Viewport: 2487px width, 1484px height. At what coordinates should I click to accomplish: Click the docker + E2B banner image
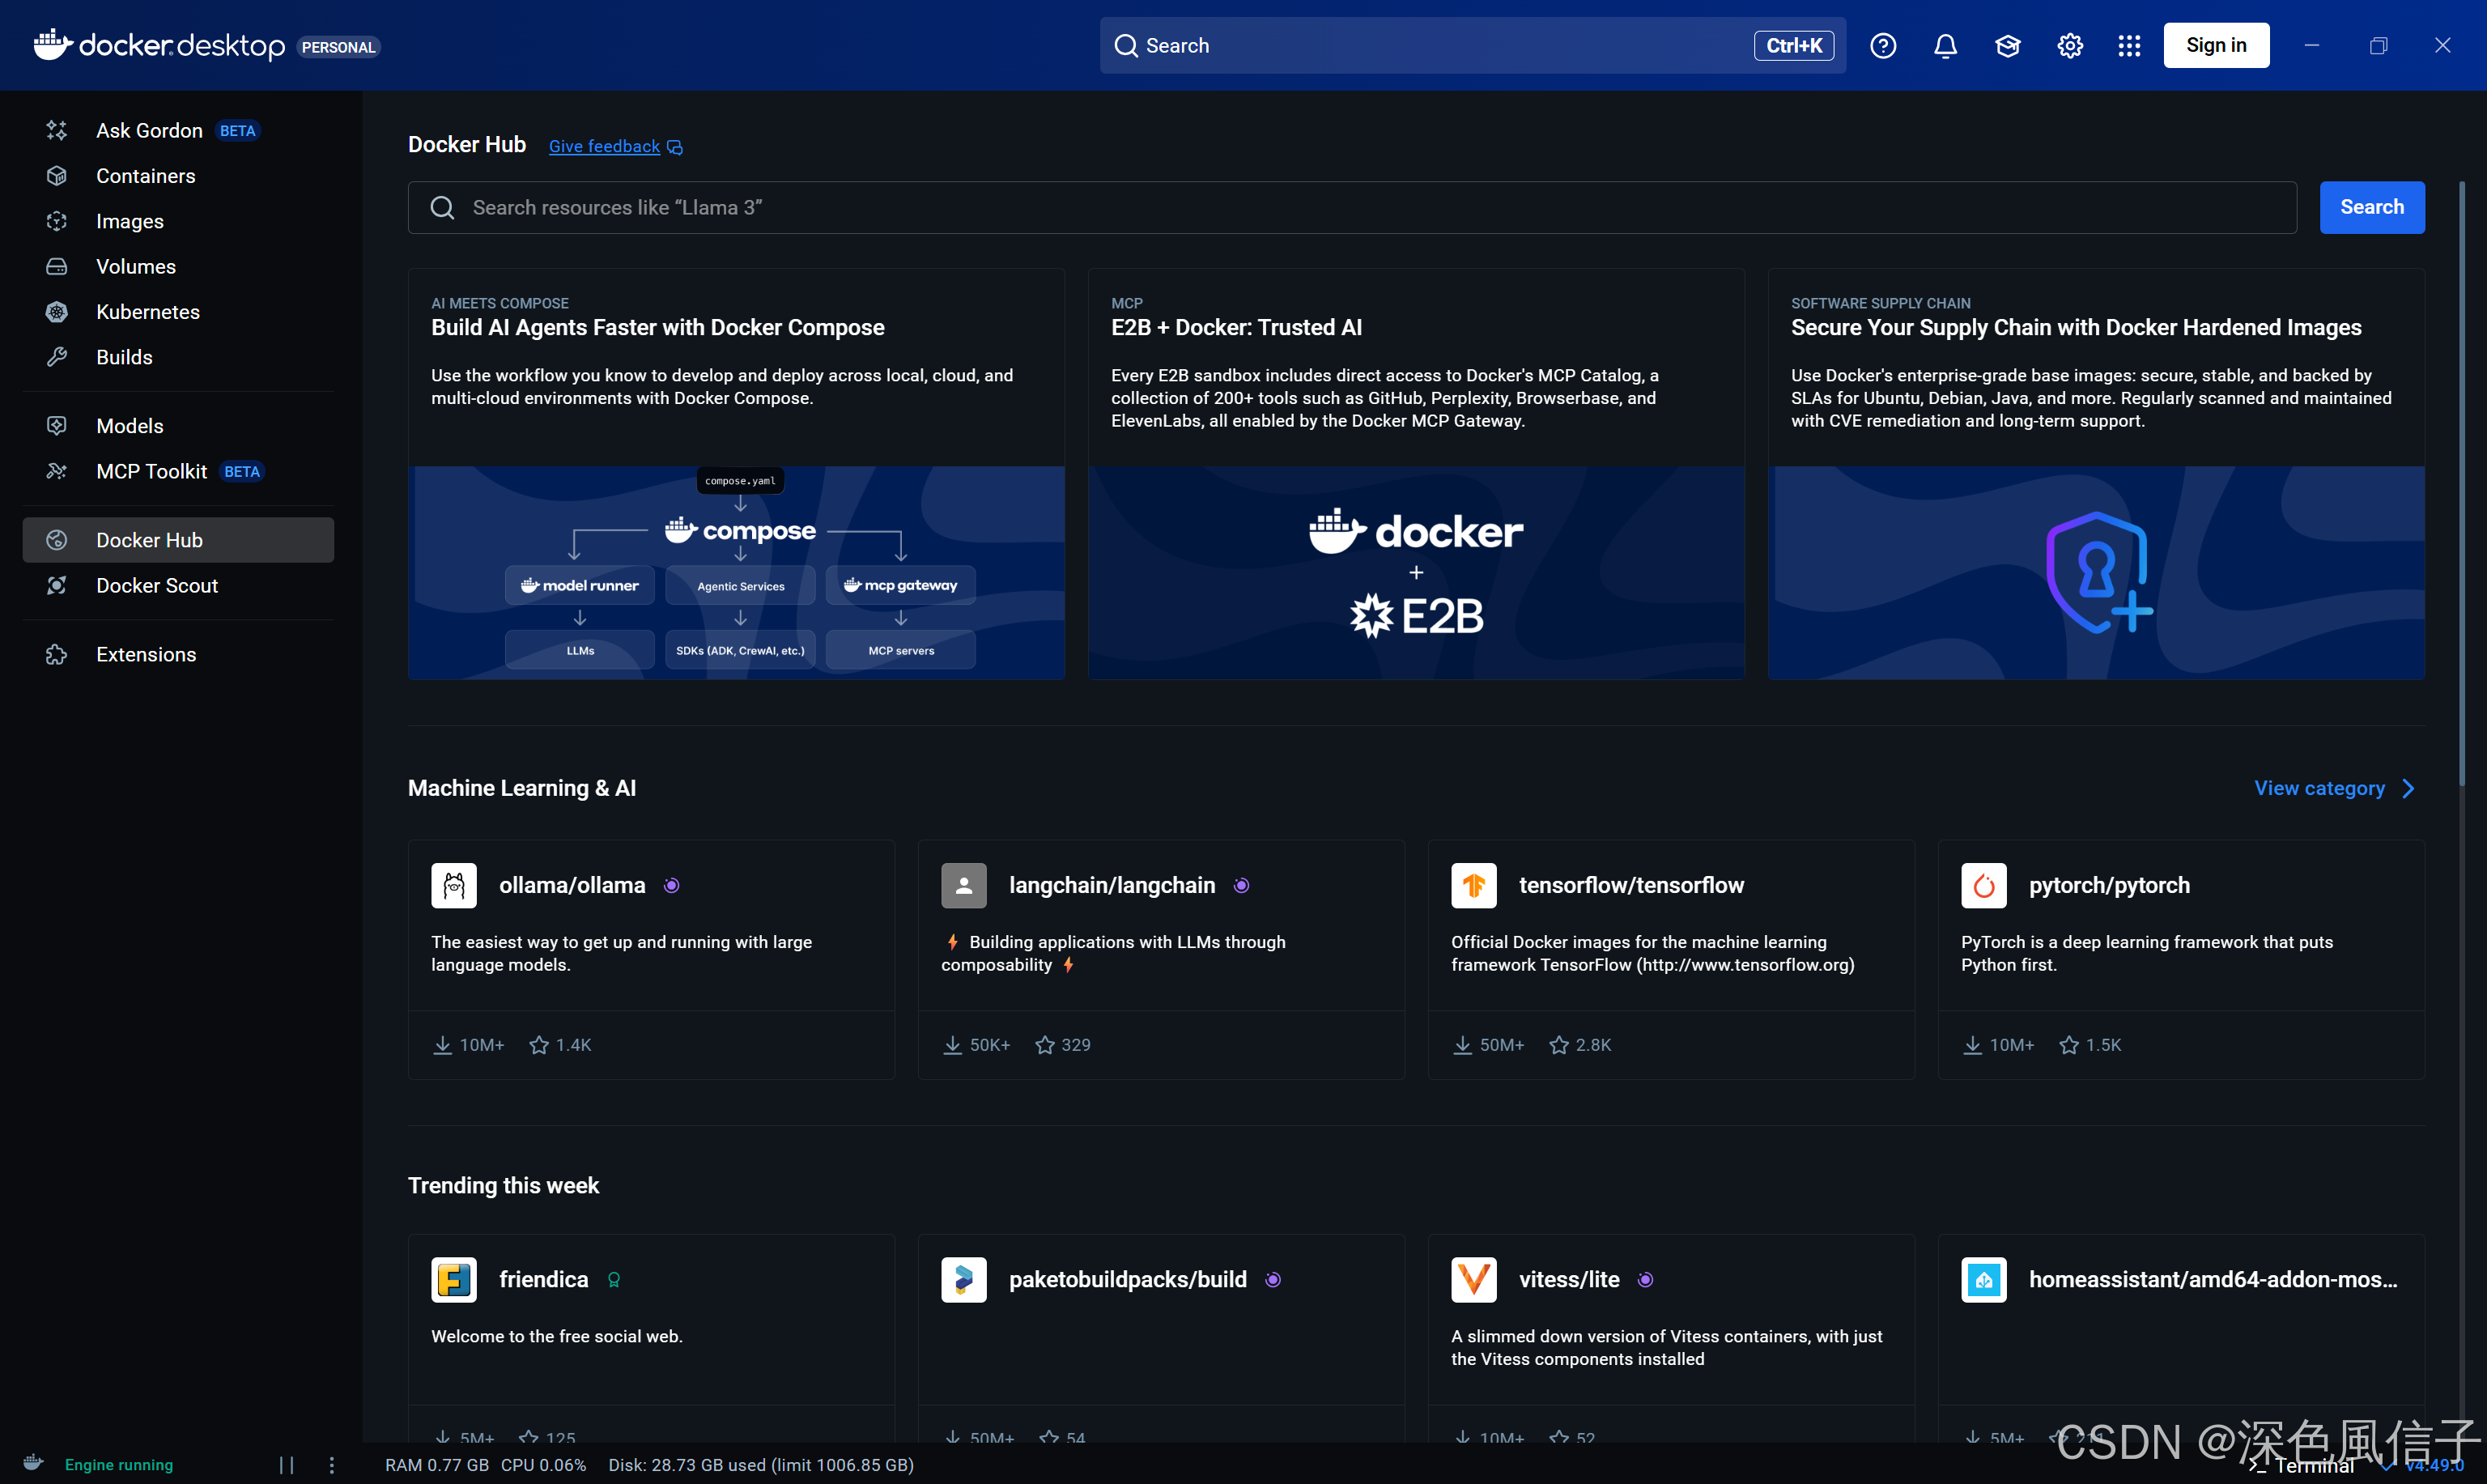pyautogui.click(x=1416, y=573)
